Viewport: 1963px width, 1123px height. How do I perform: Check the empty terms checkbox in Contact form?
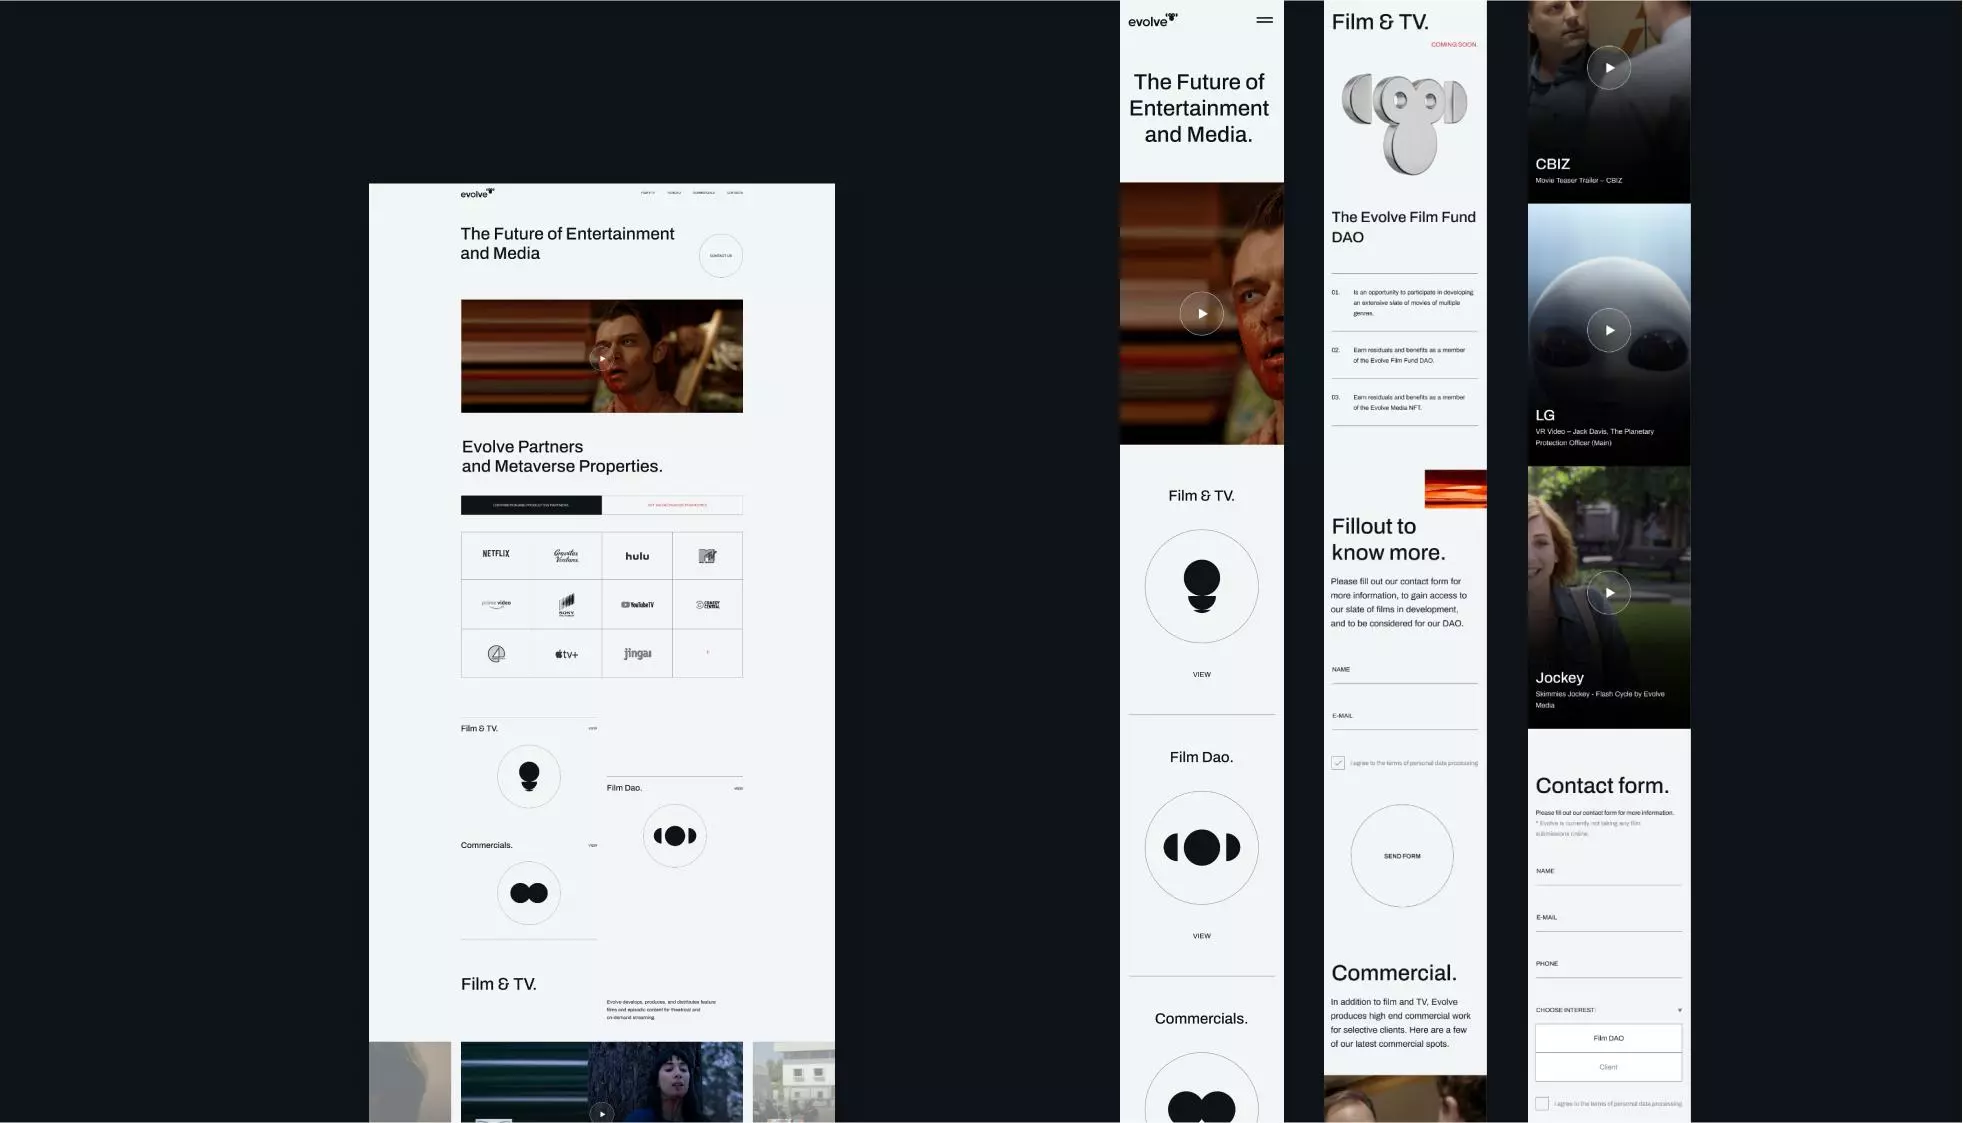(1542, 1104)
